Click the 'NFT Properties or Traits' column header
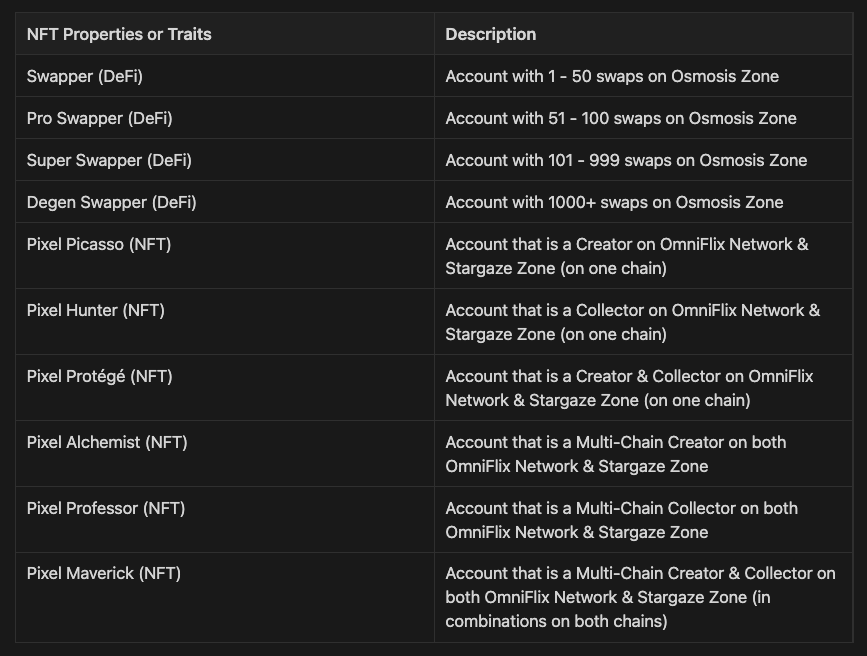 point(119,34)
